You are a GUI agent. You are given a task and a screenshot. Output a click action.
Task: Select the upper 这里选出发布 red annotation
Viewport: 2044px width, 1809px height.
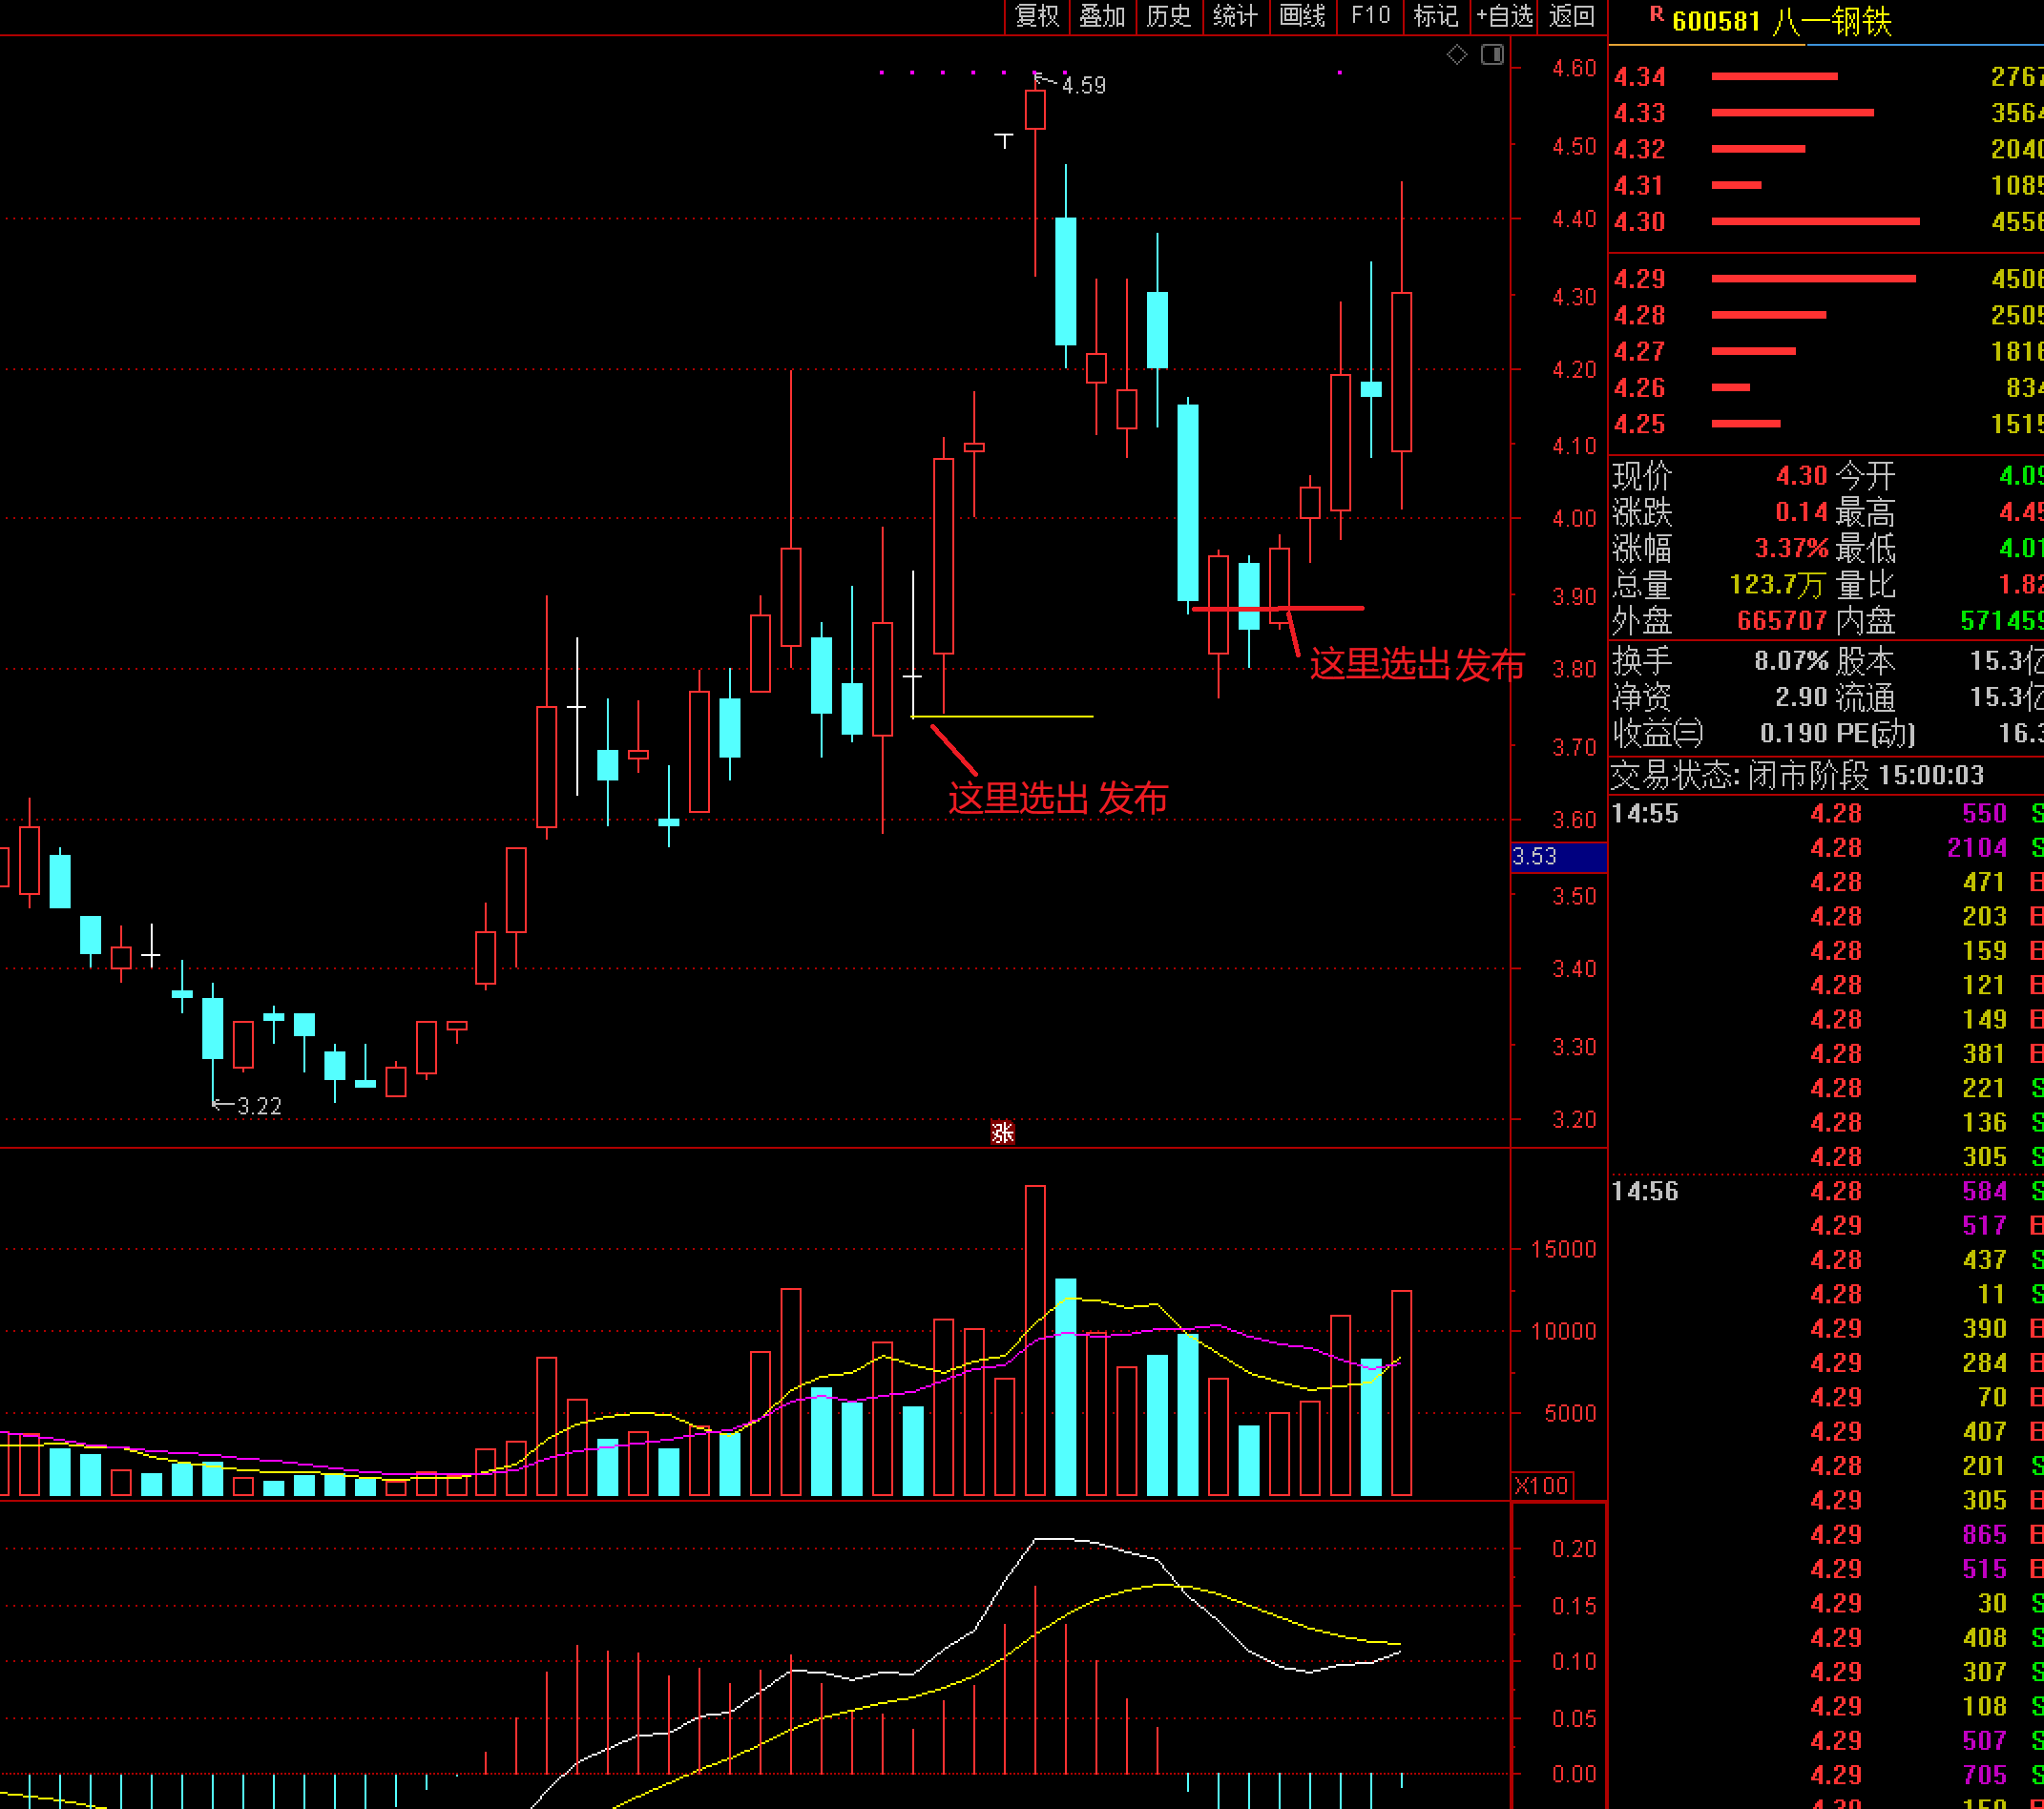coord(1416,664)
